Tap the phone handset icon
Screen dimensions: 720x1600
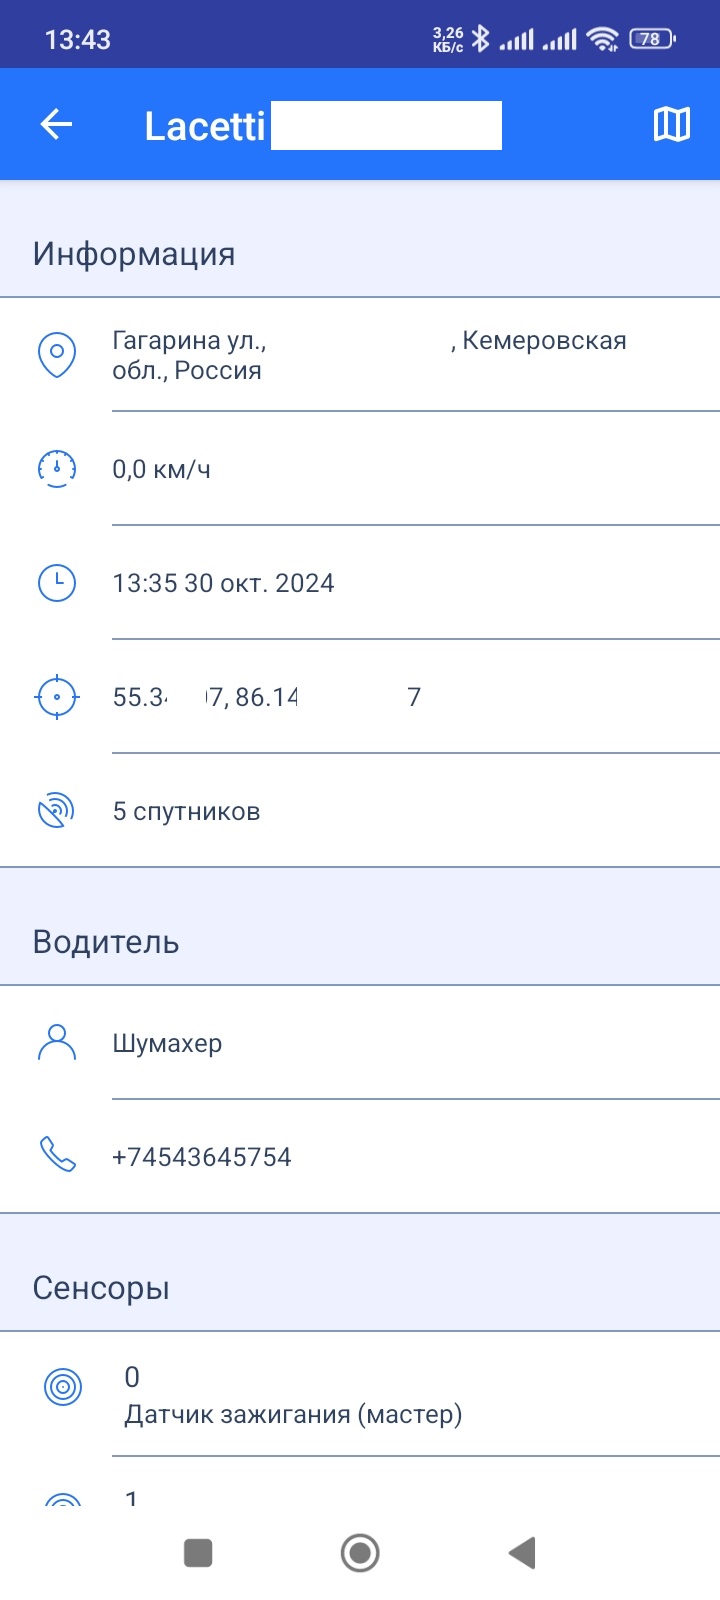(57, 1155)
